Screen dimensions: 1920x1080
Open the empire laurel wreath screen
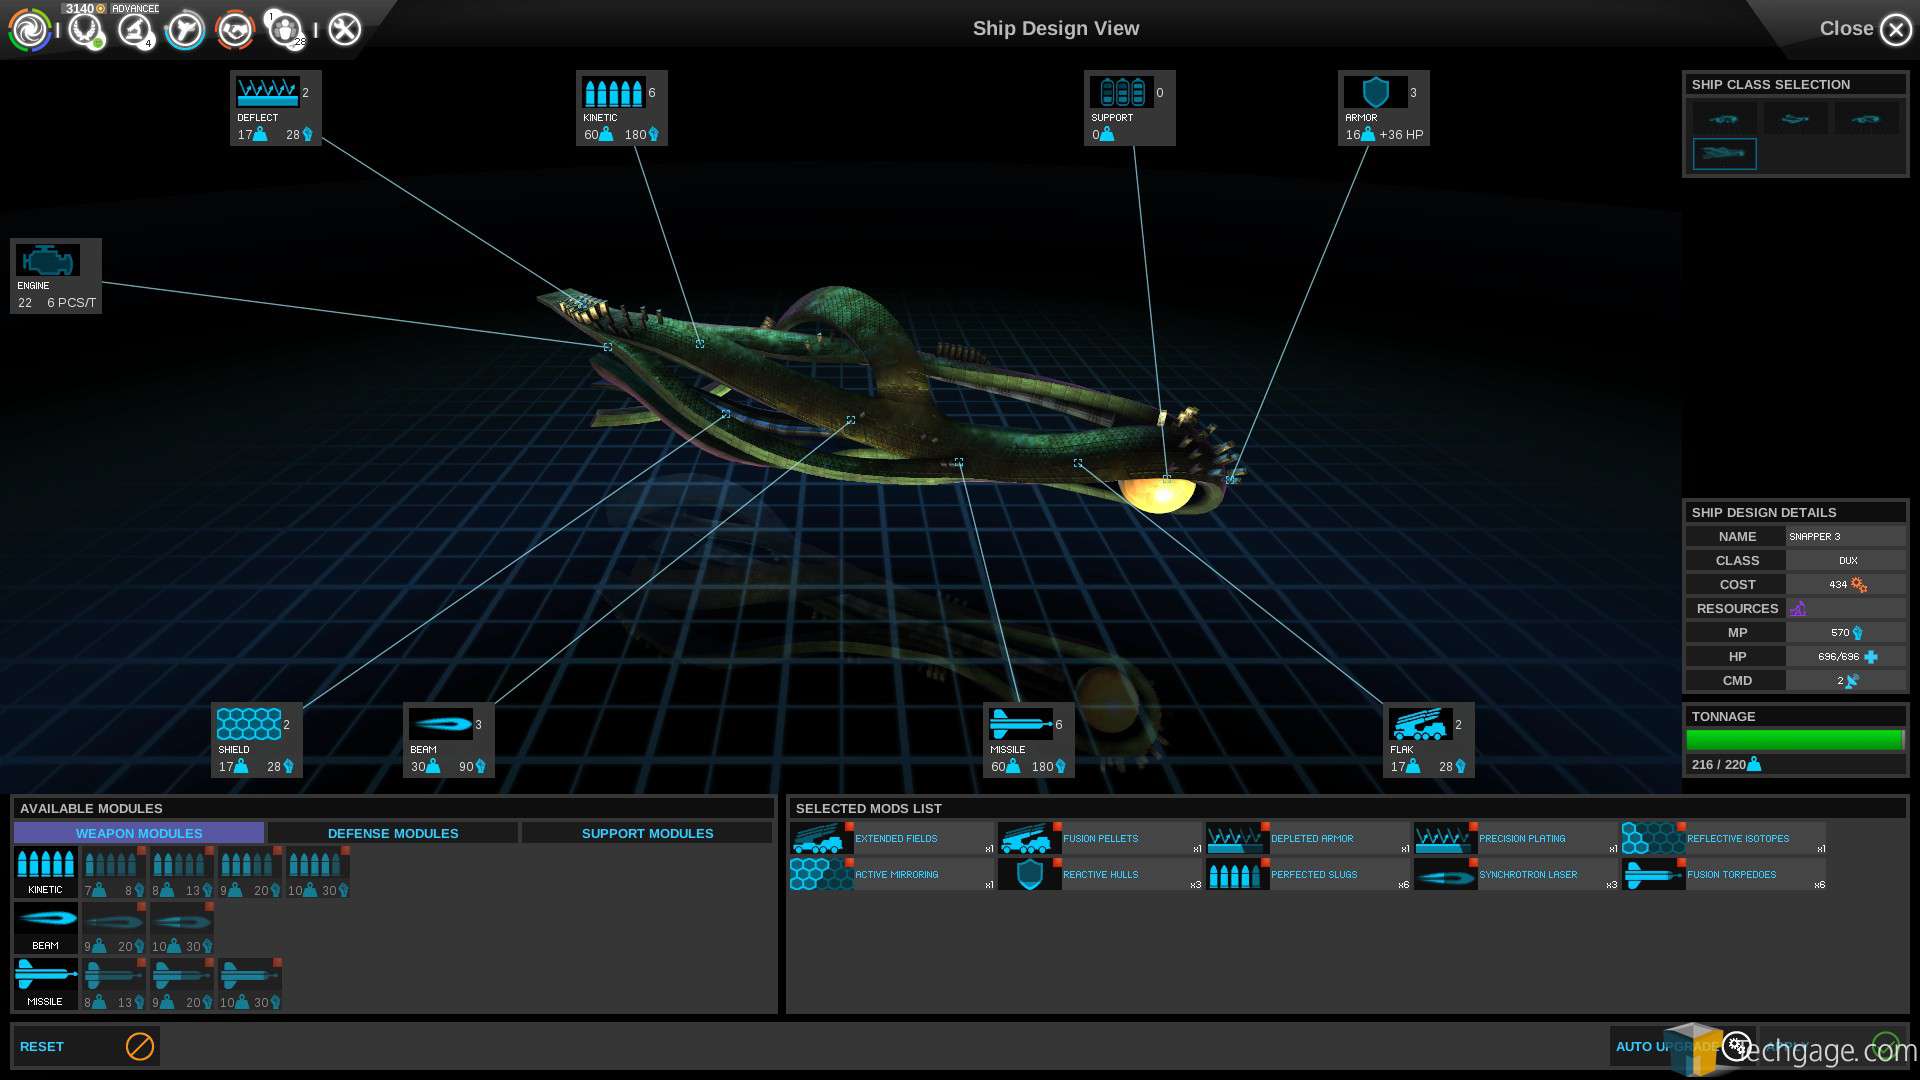tap(86, 30)
